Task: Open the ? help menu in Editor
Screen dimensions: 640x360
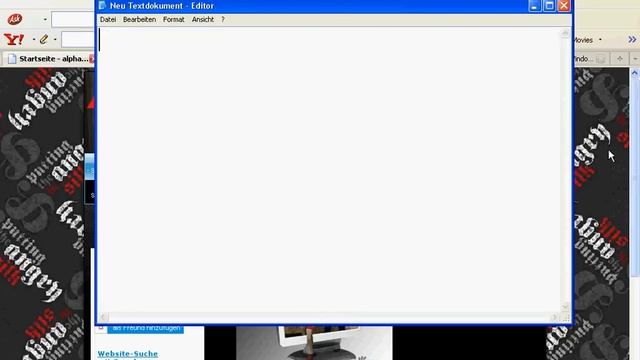Action: coord(223,20)
